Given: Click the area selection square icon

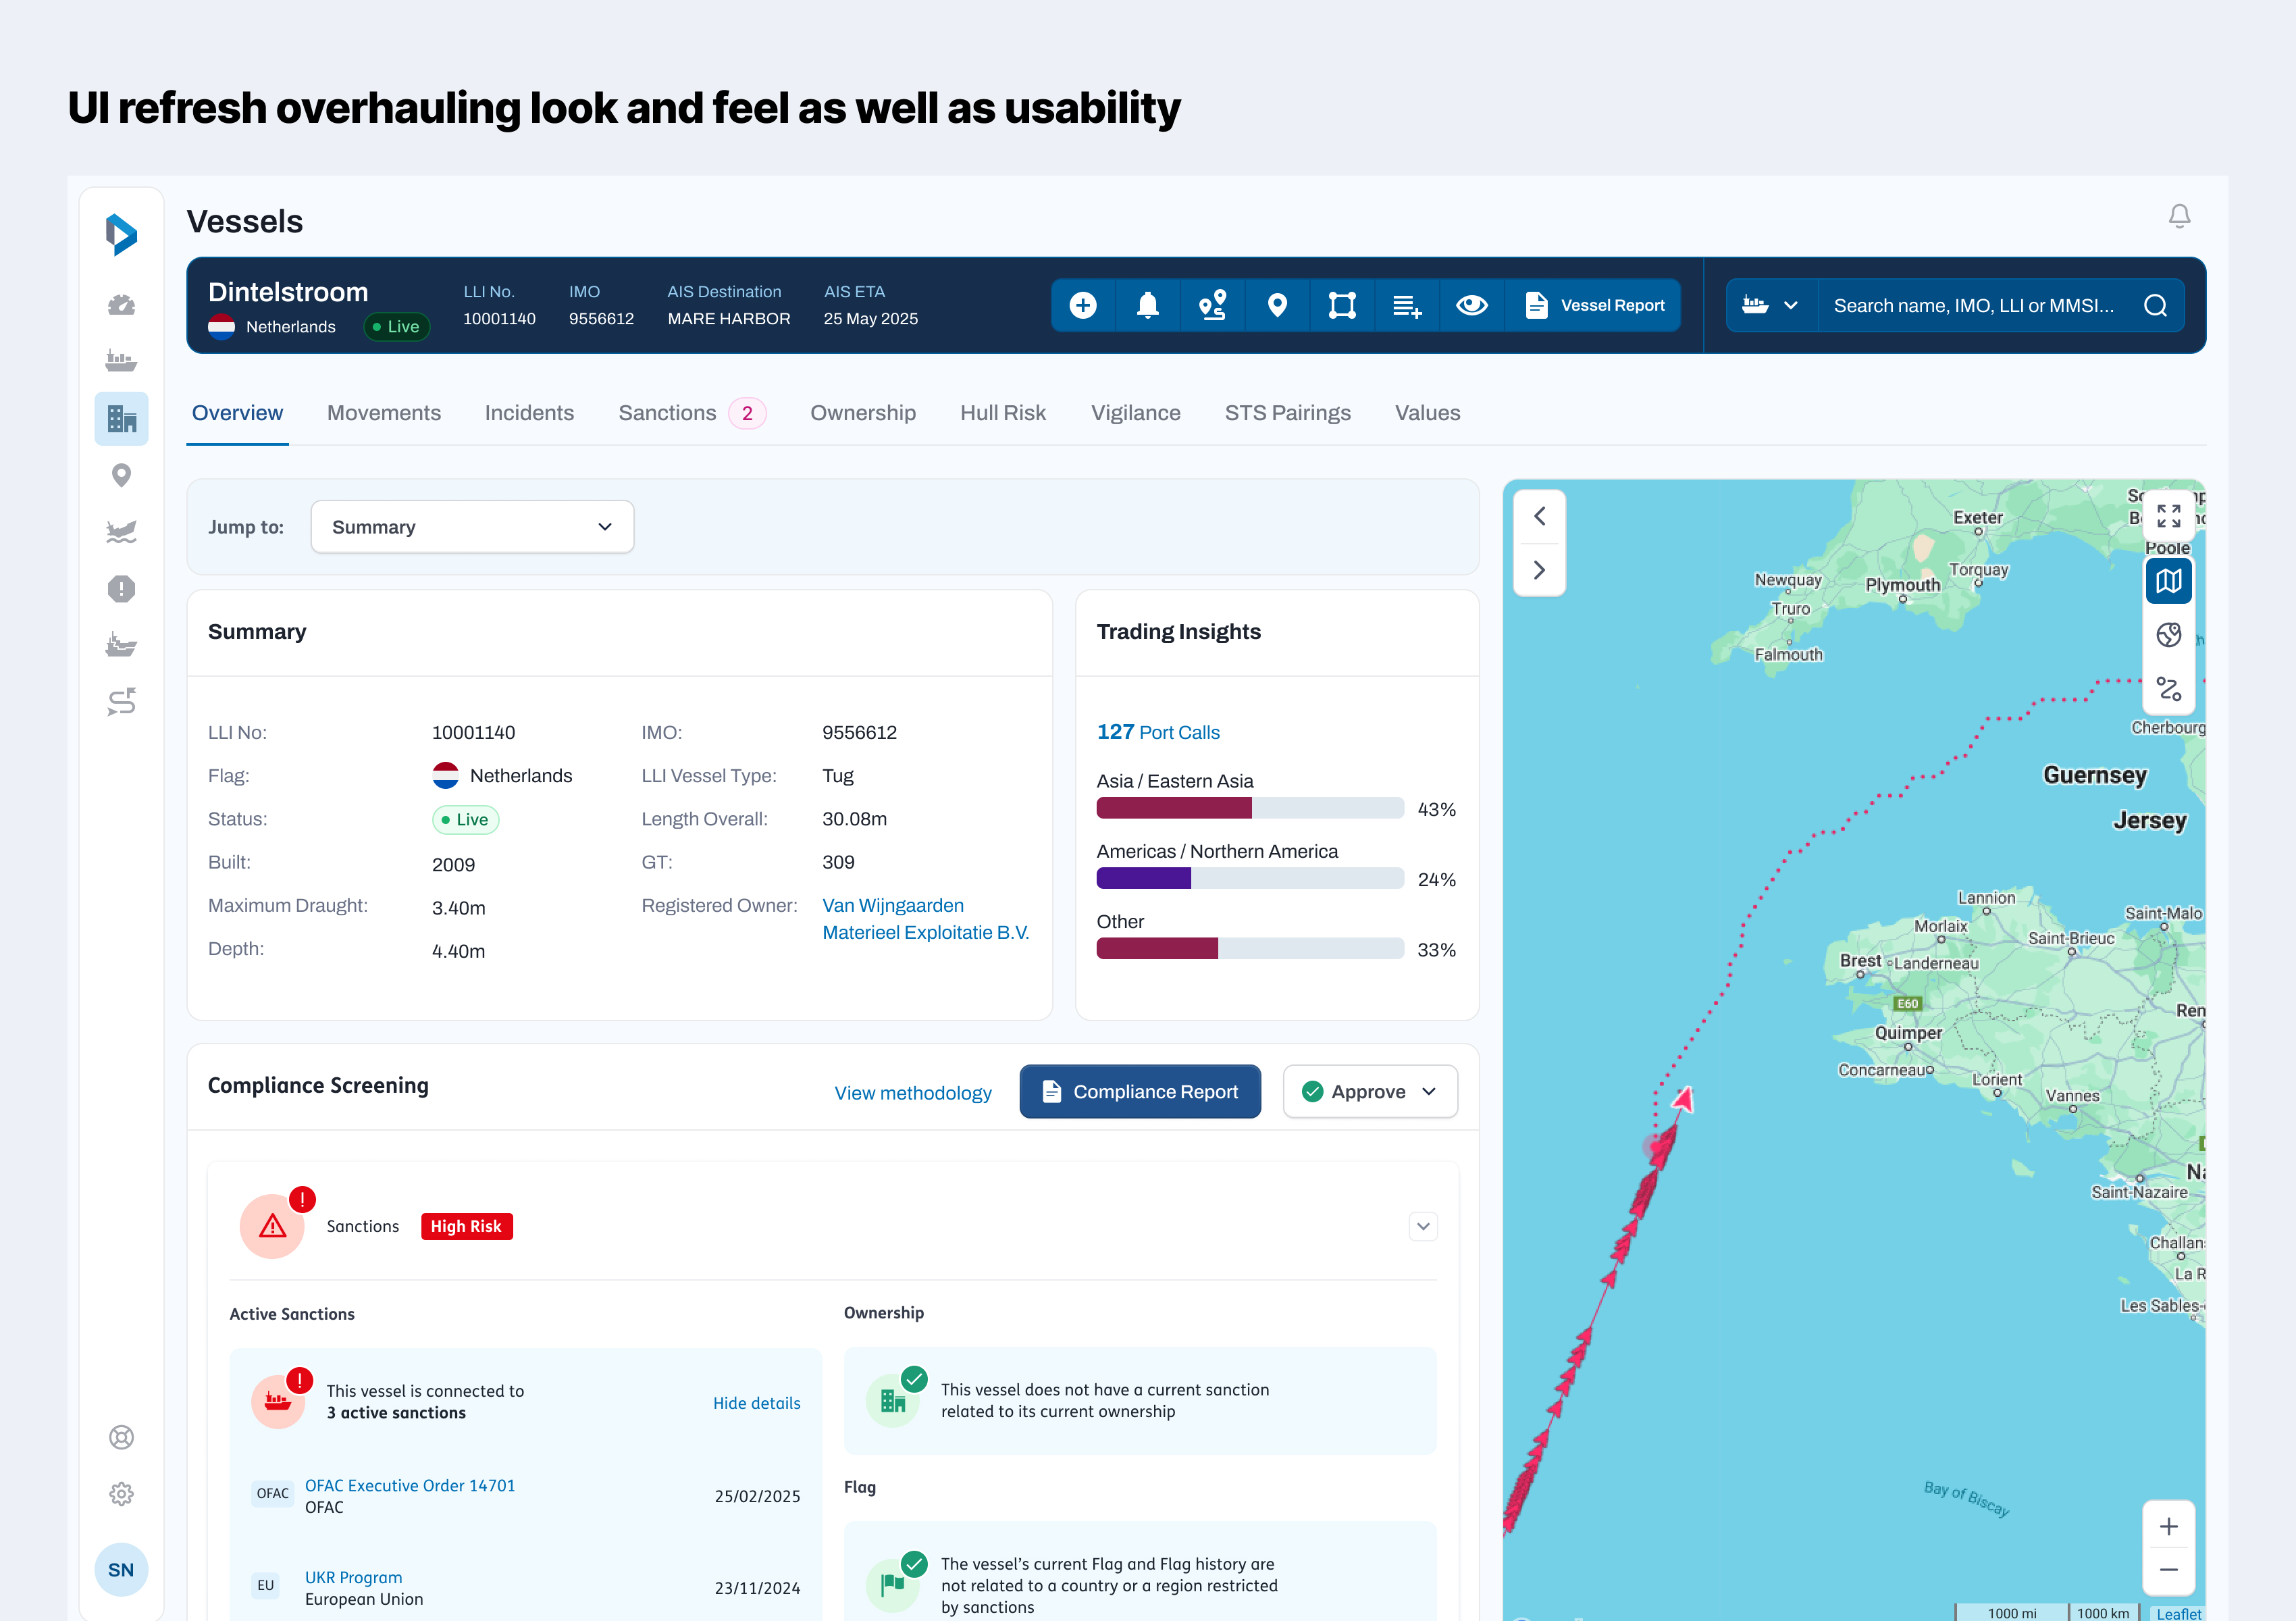Looking at the screenshot, I should coord(1342,305).
